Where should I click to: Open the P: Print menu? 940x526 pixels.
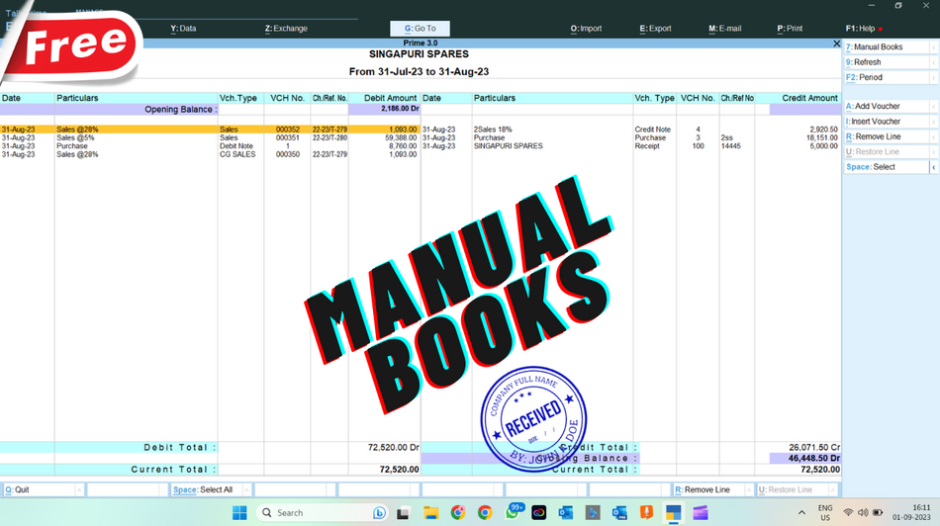pyautogui.click(x=790, y=29)
